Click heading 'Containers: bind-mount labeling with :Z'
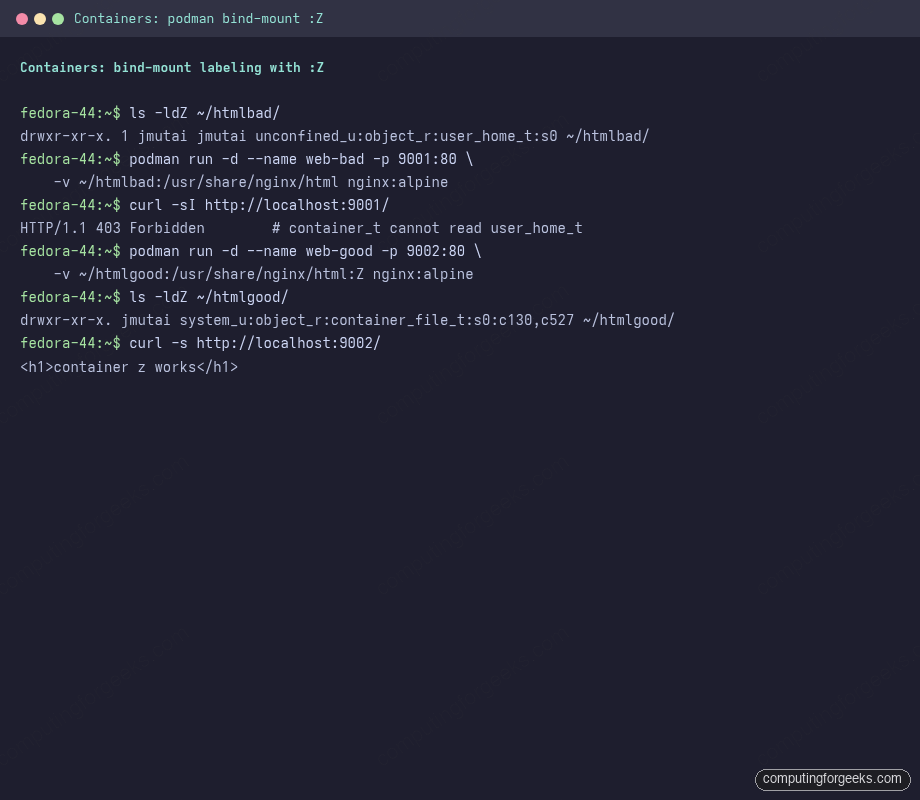Screen dimensions: 920x800 [172, 67]
